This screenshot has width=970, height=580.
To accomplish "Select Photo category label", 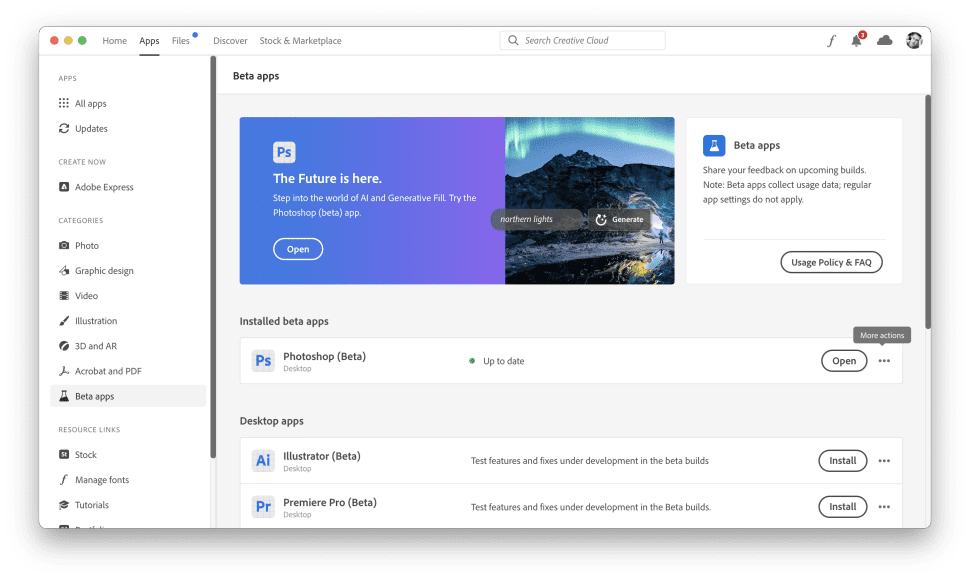I will coord(87,246).
